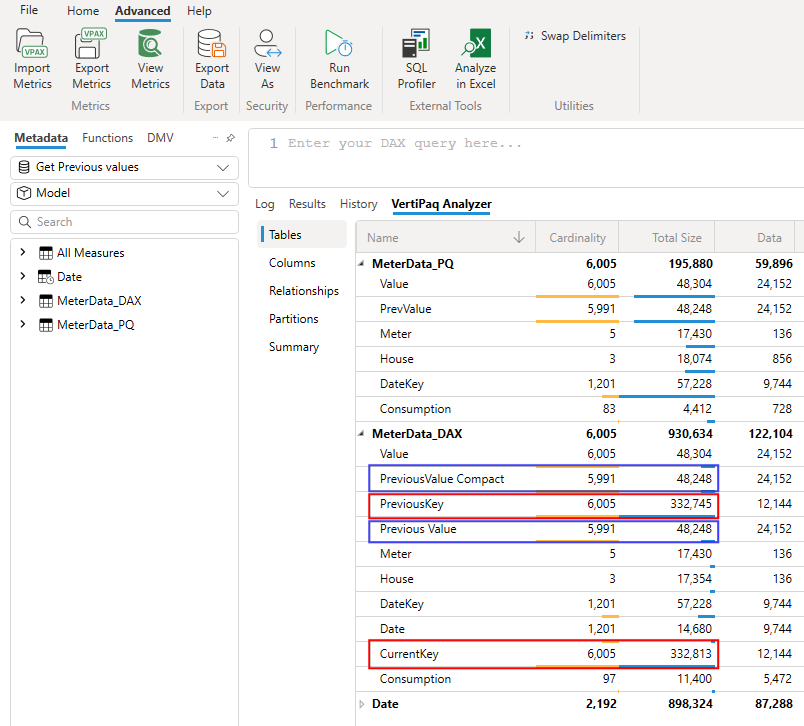Click the MeterData_DAX Date column row
Viewport: 804px width, 726px height.
579,629
